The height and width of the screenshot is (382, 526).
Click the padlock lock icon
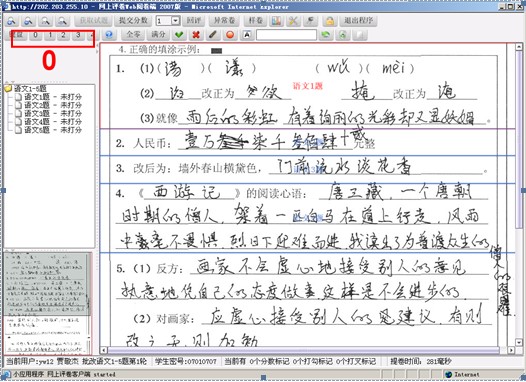click(329, 21)
